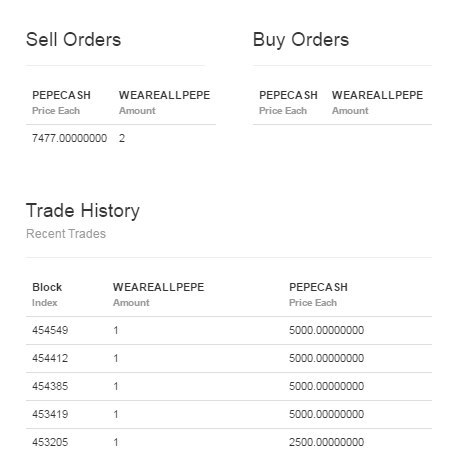Click the 2500.00000000 trade price
The image size is (467, 471).
click(x=326, y=442)
